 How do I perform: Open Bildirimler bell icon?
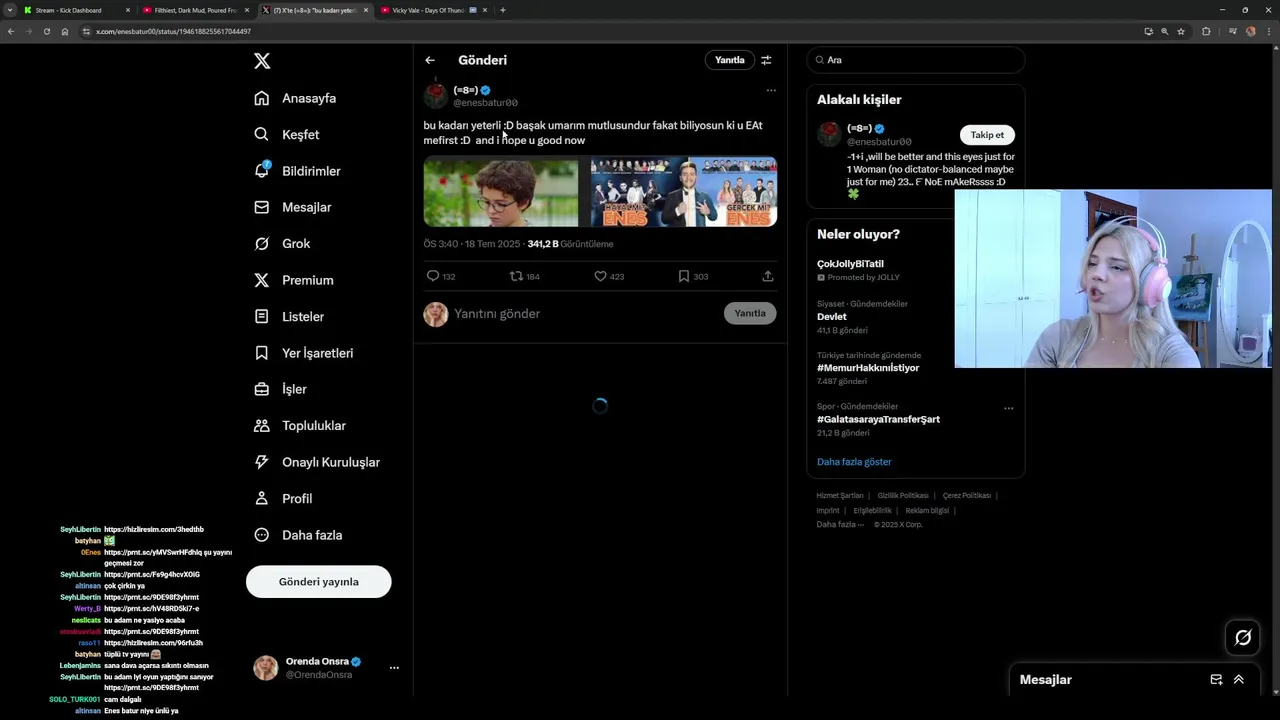[262, 170]
